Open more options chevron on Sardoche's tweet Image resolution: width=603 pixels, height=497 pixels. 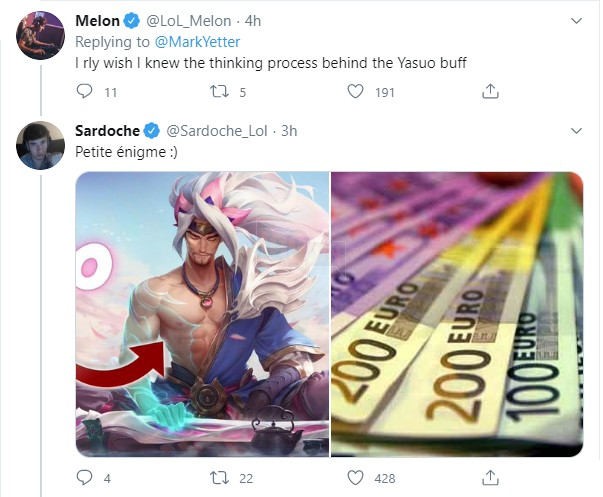[x=576, y=131]
